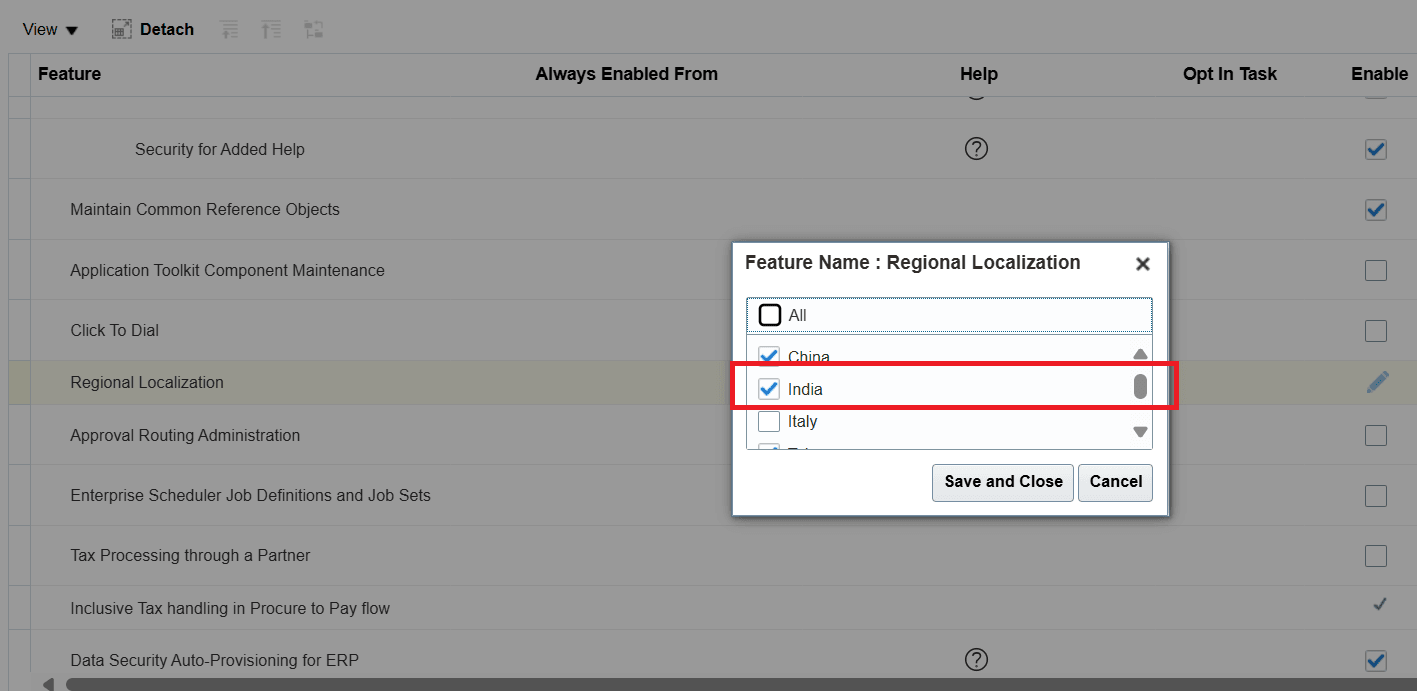The image size is (1417, 691).
Task: Click the Save and Close button
Action: pyautogui.click(x=1002, y=482)
